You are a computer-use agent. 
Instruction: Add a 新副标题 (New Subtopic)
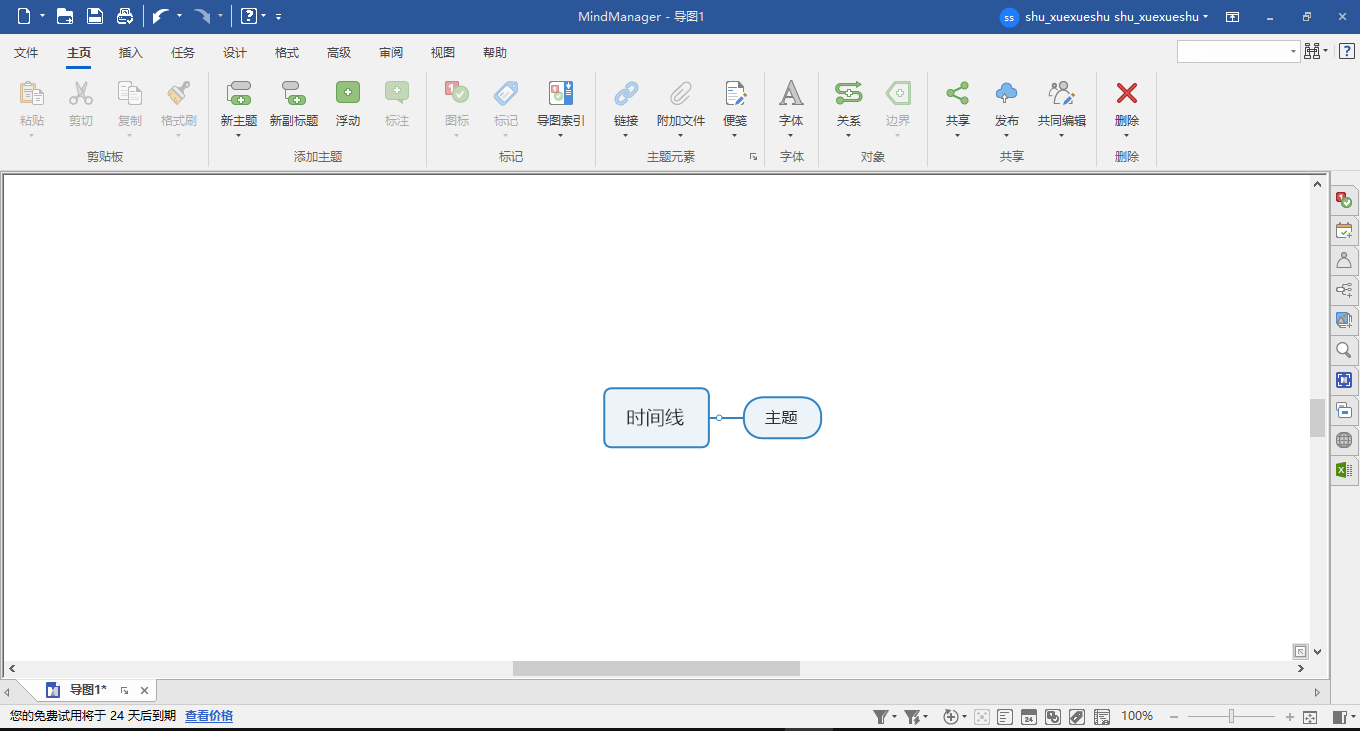[294, 104]
